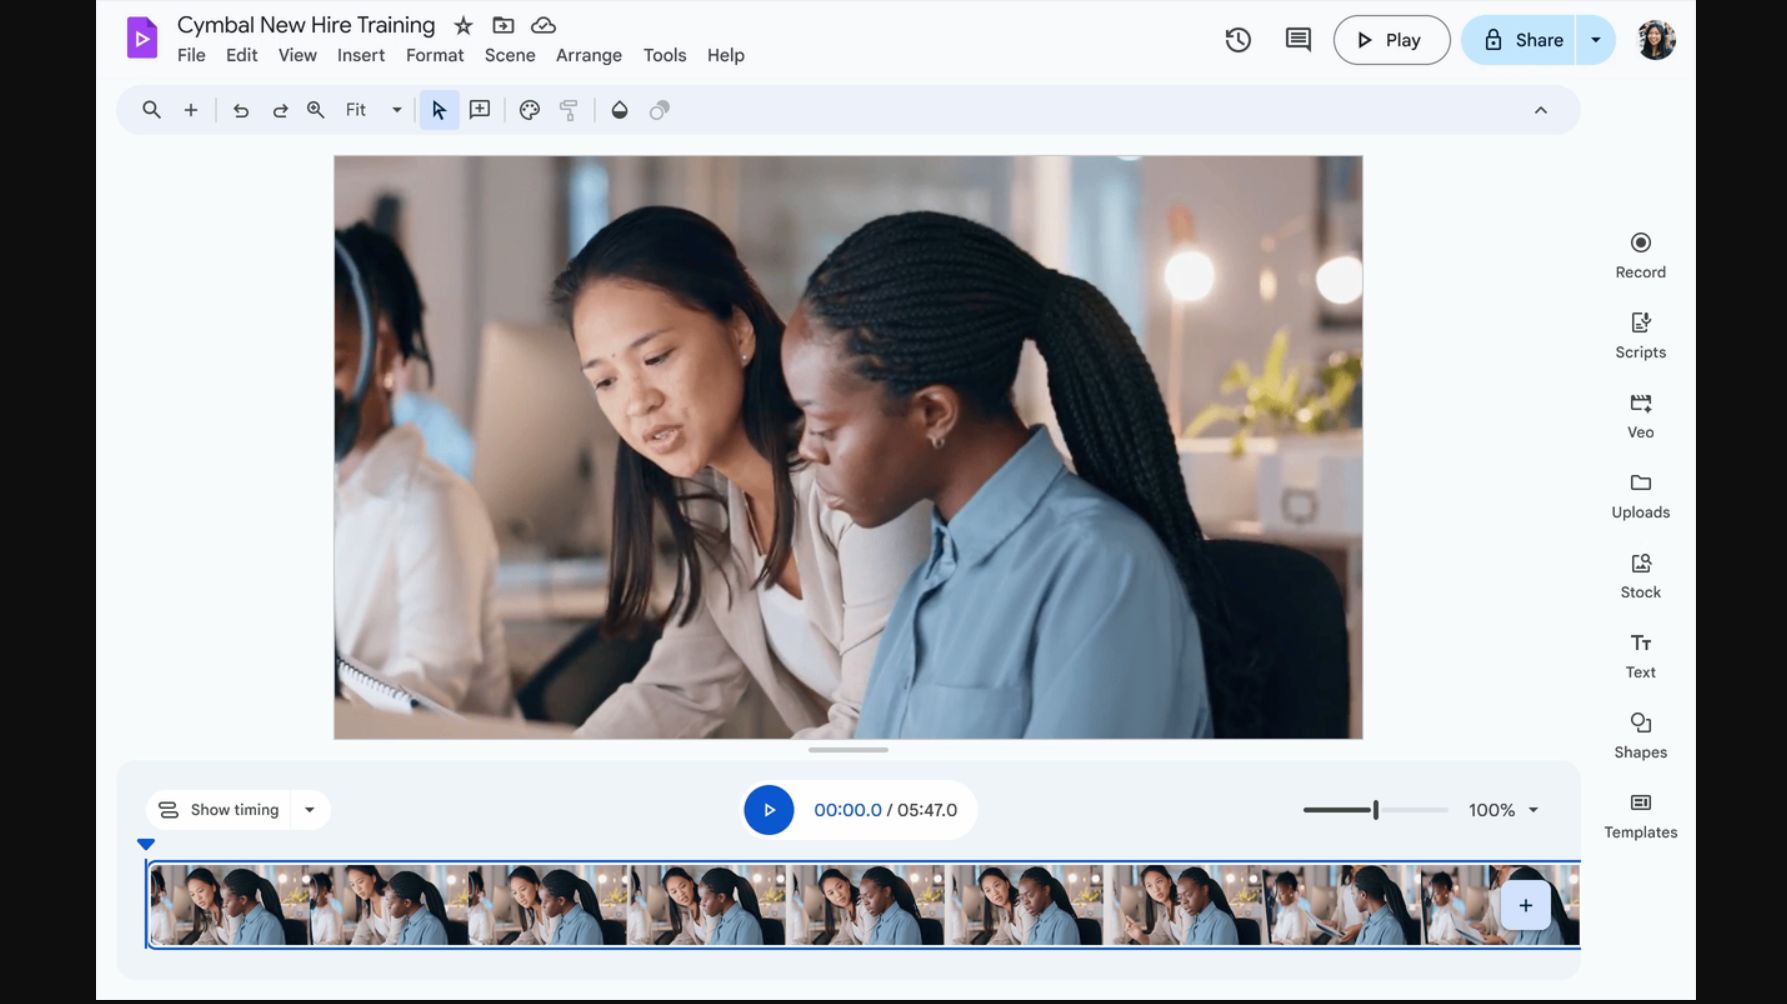Open the Scene menu

(x=510, y=56)
